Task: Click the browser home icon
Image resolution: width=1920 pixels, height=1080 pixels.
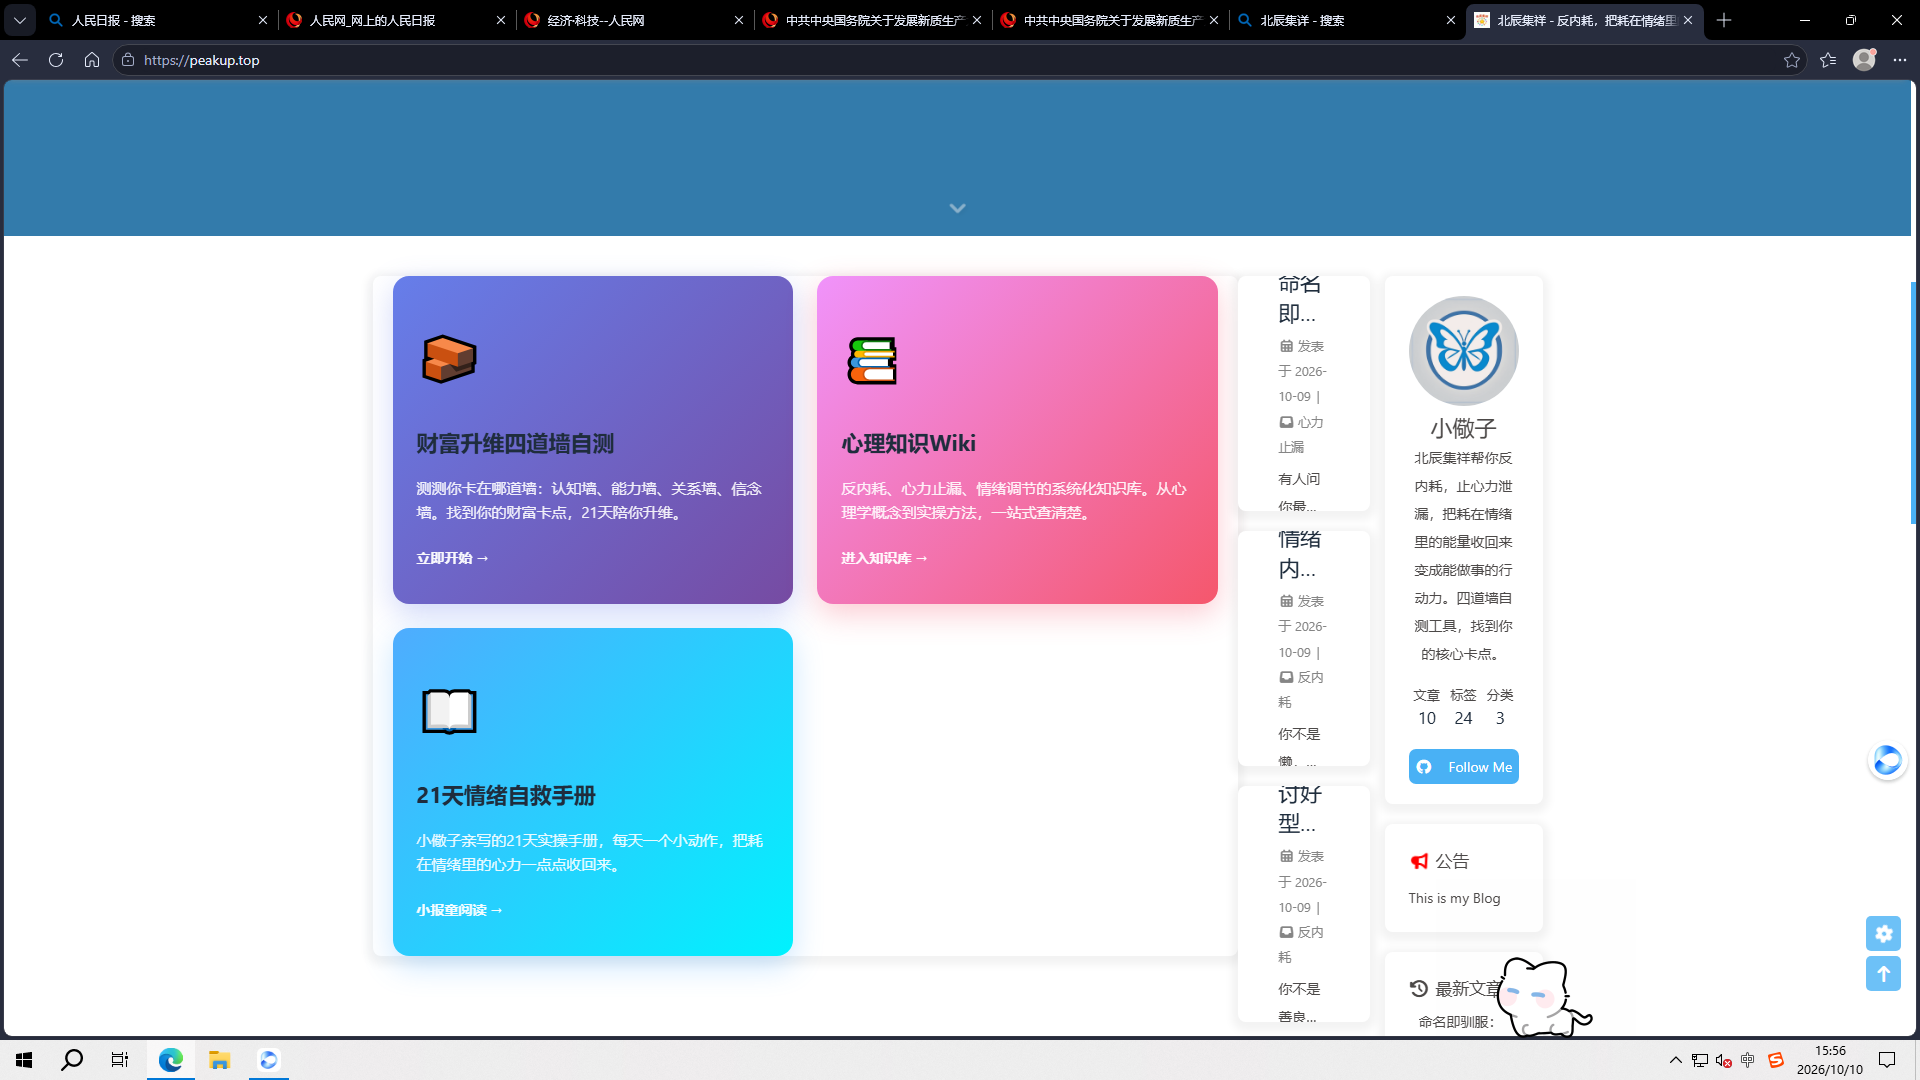Action: pyautogui.click(x=92, y=60)
